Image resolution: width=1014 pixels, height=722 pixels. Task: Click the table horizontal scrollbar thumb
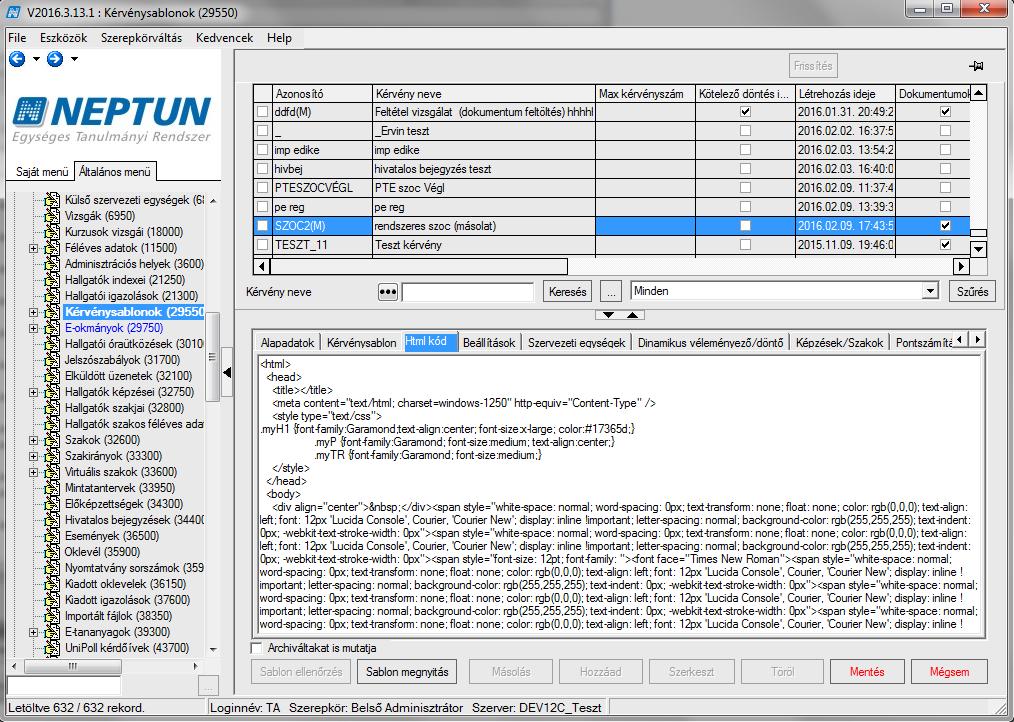point(419,266)
